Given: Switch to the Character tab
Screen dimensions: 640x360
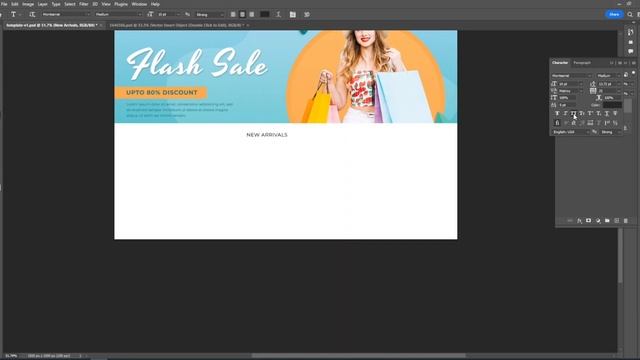Looking at the screenshot, I should click(560, 63).
